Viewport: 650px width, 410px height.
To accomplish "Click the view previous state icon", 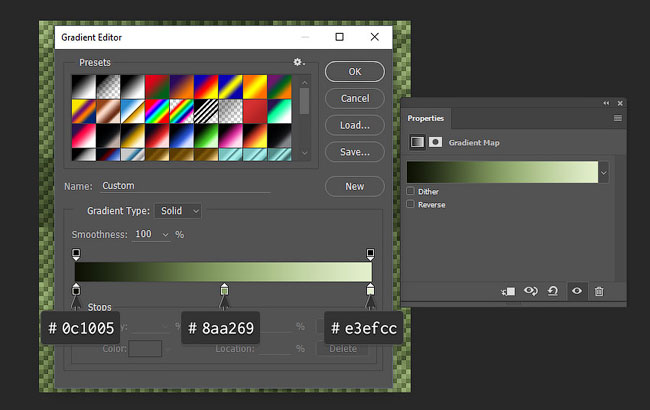I will [x=531, y=291].
